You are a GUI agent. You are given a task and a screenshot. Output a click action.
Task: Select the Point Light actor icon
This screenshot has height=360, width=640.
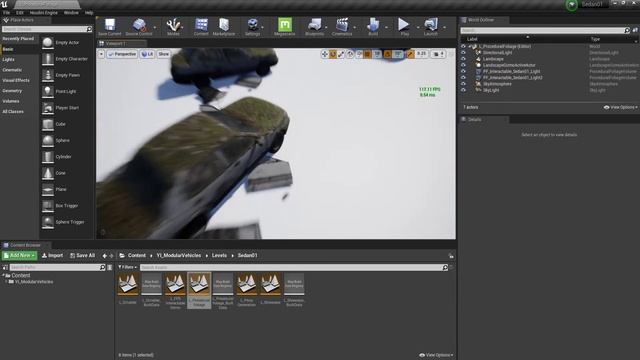(48, 91)
